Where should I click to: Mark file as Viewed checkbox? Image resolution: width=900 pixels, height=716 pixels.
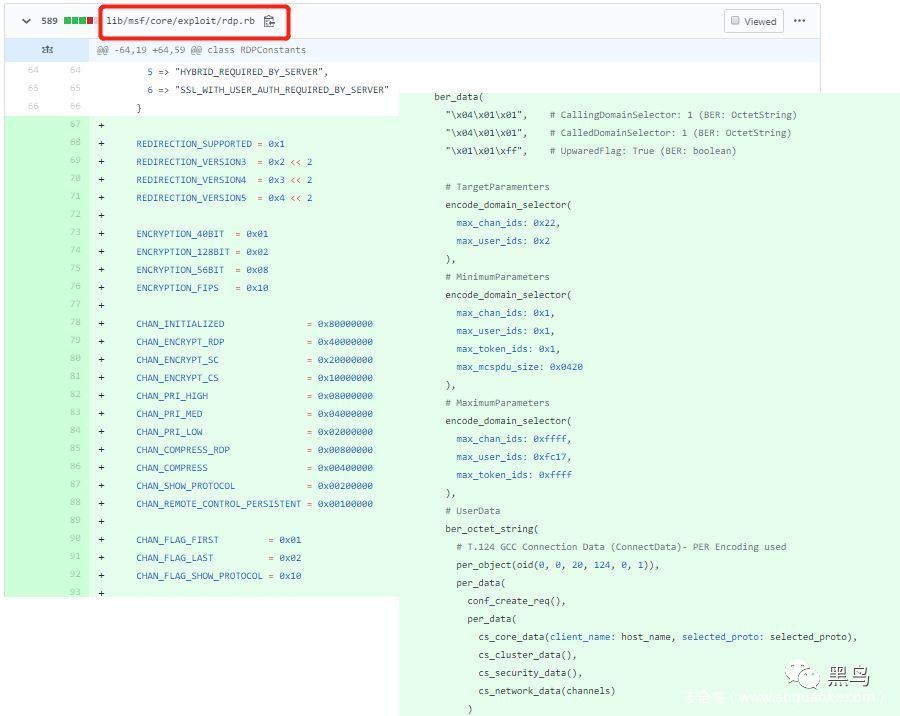pos(736,21)
